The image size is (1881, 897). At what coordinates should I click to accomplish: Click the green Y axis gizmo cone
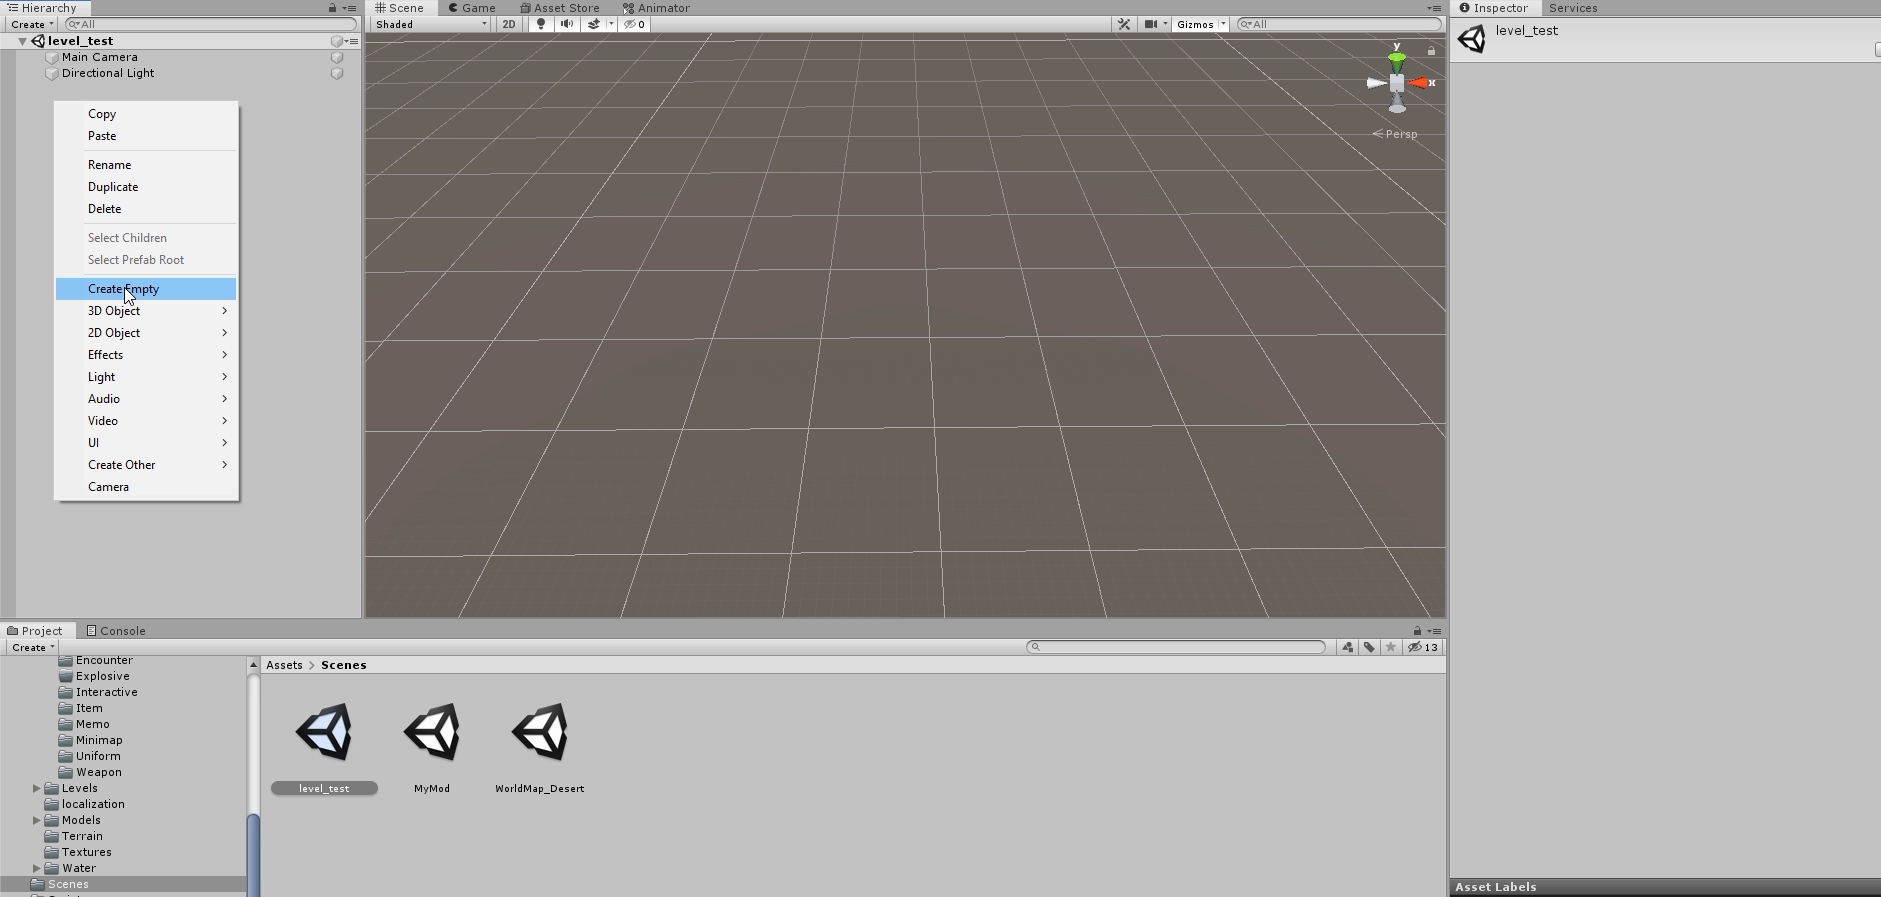point(1397,62)
